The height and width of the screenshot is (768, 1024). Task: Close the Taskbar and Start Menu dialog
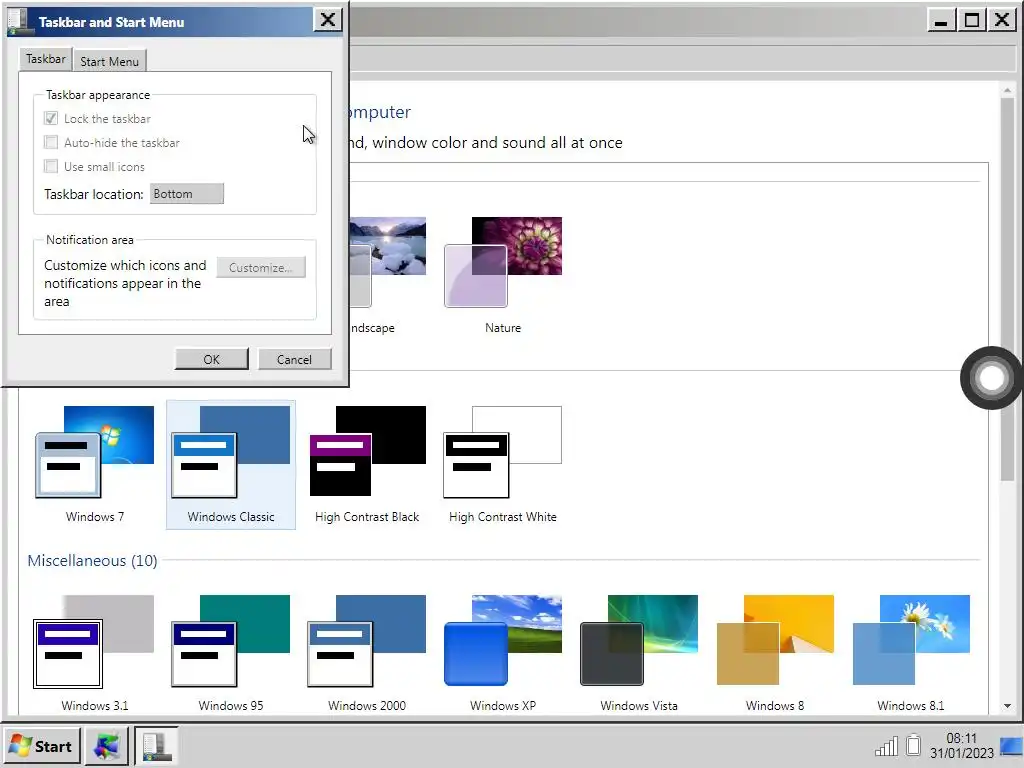coord(328,20)
